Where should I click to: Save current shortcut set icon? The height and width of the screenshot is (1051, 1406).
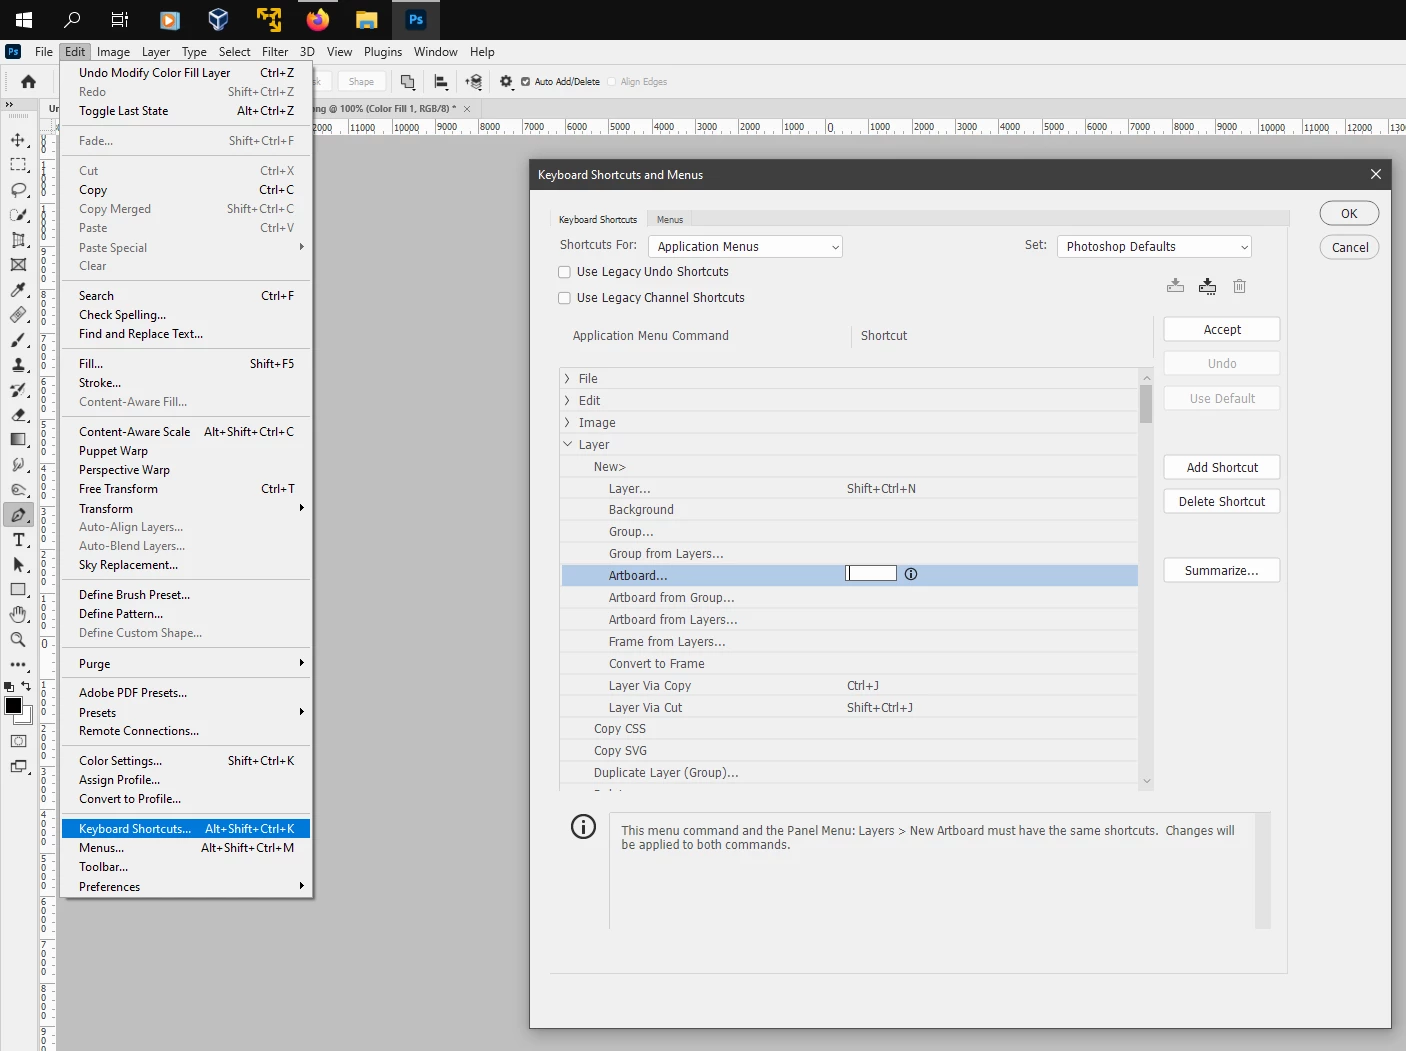(1176, 286)
